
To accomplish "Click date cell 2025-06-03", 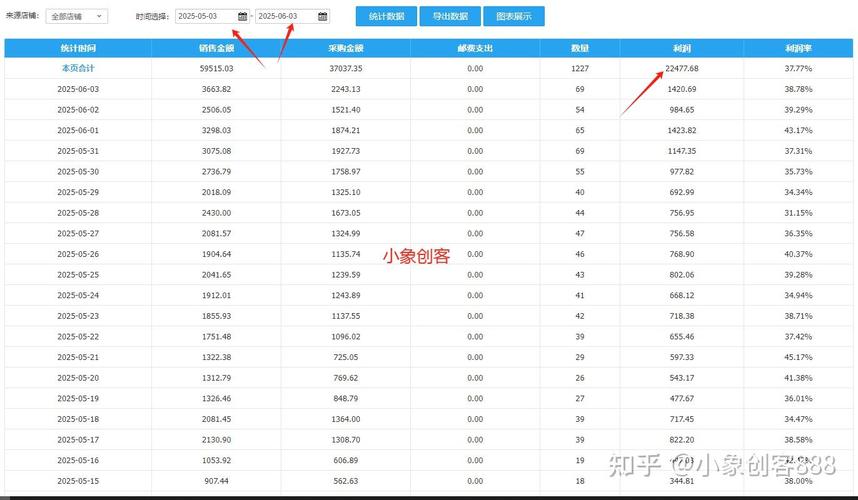I will (78, 89).
